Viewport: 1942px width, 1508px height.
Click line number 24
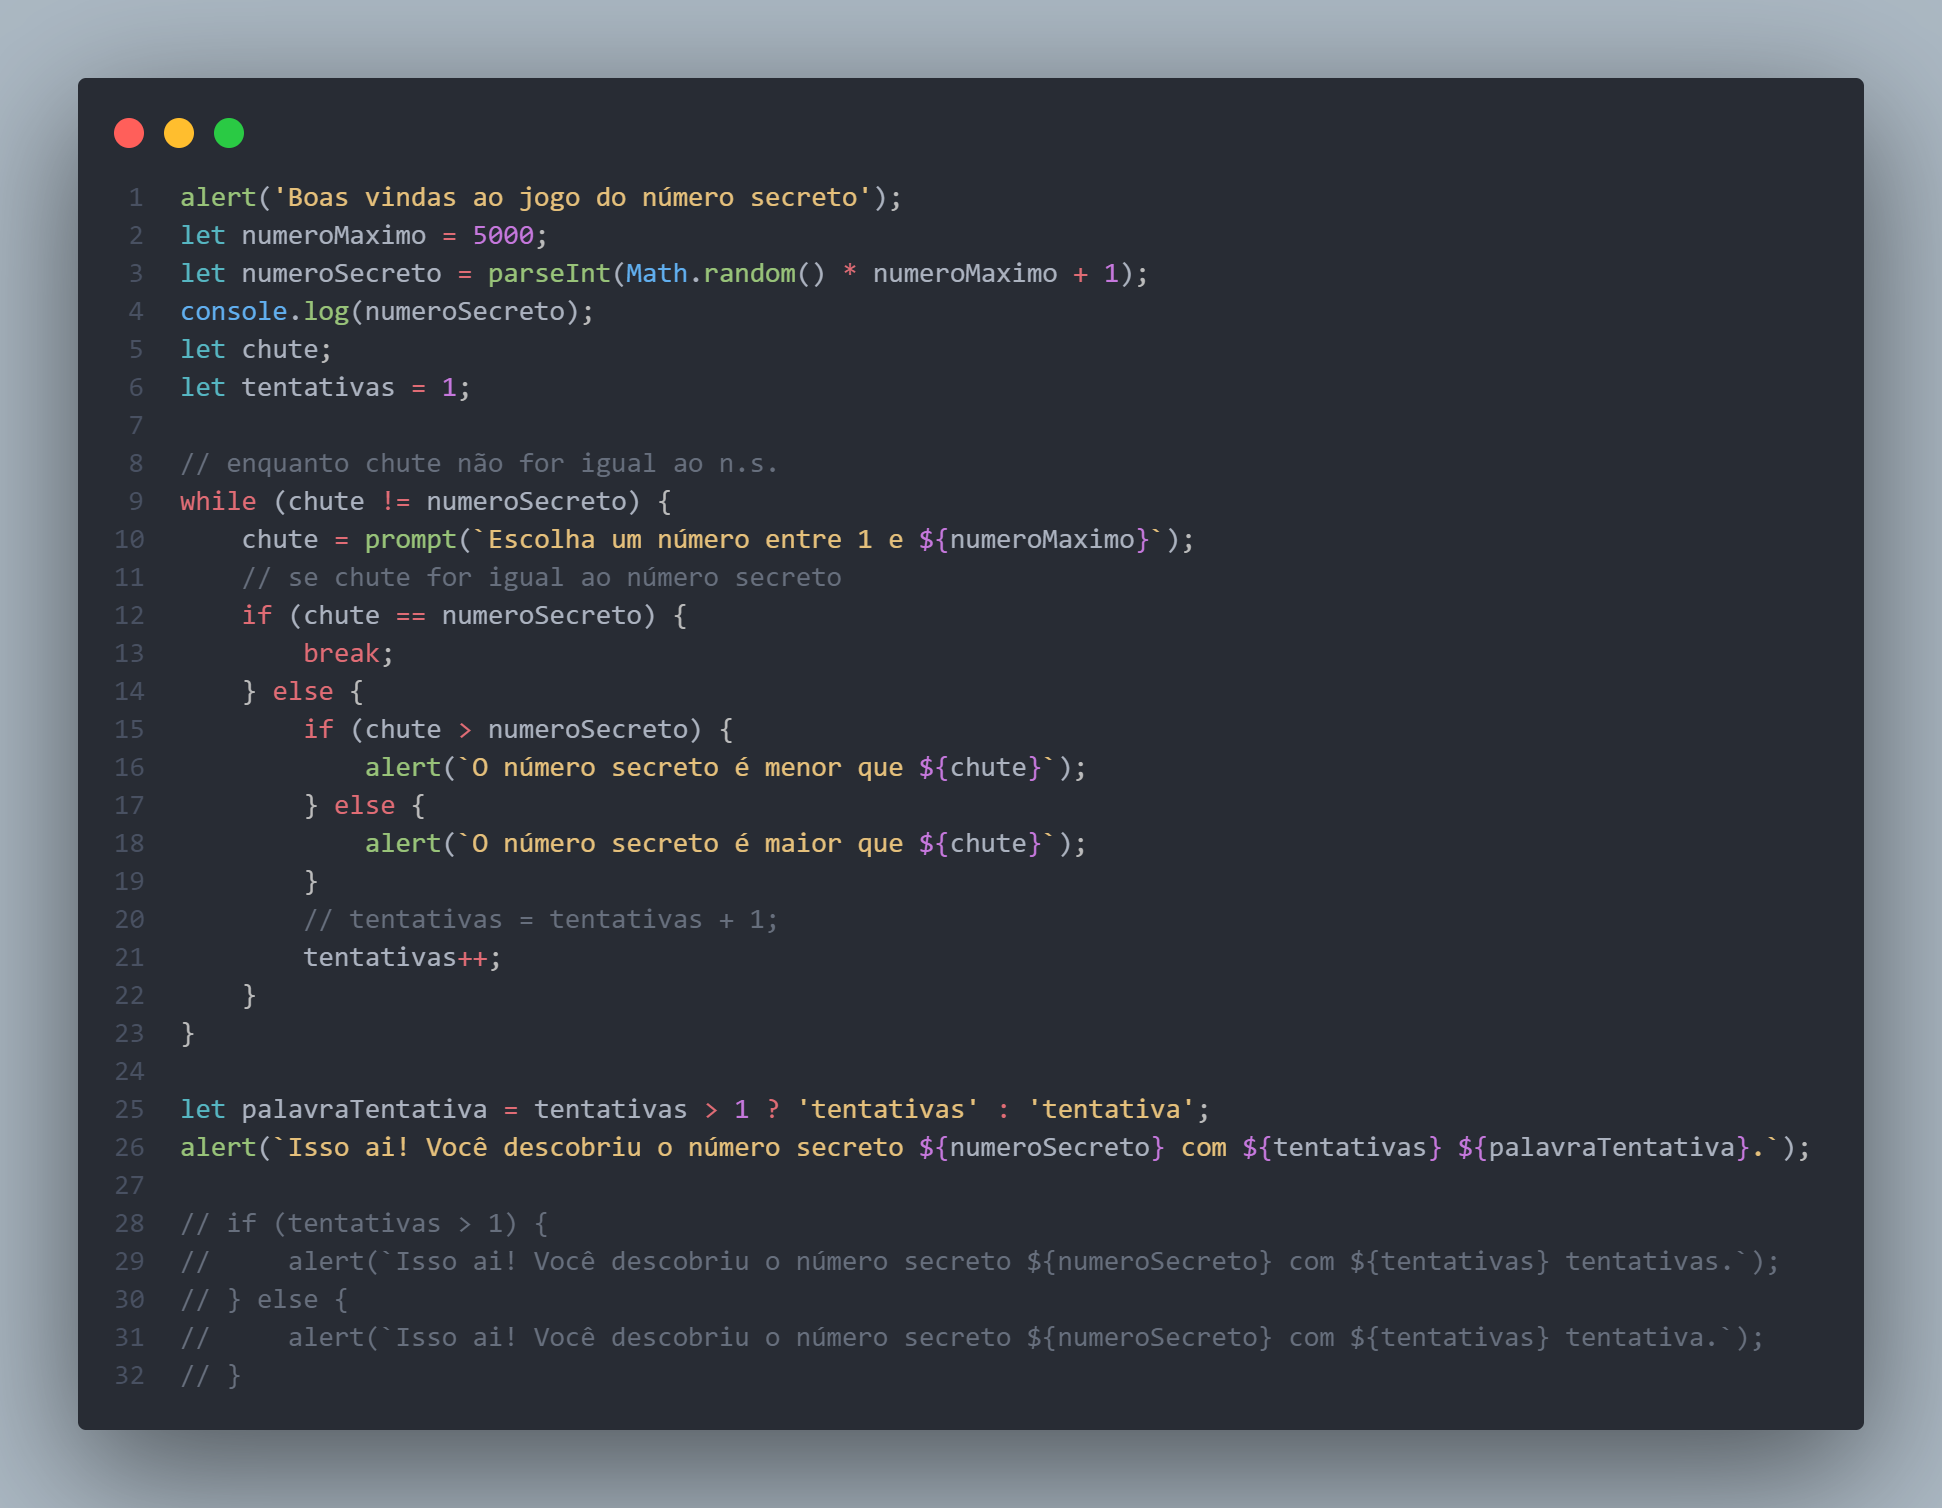[129, 1071]
